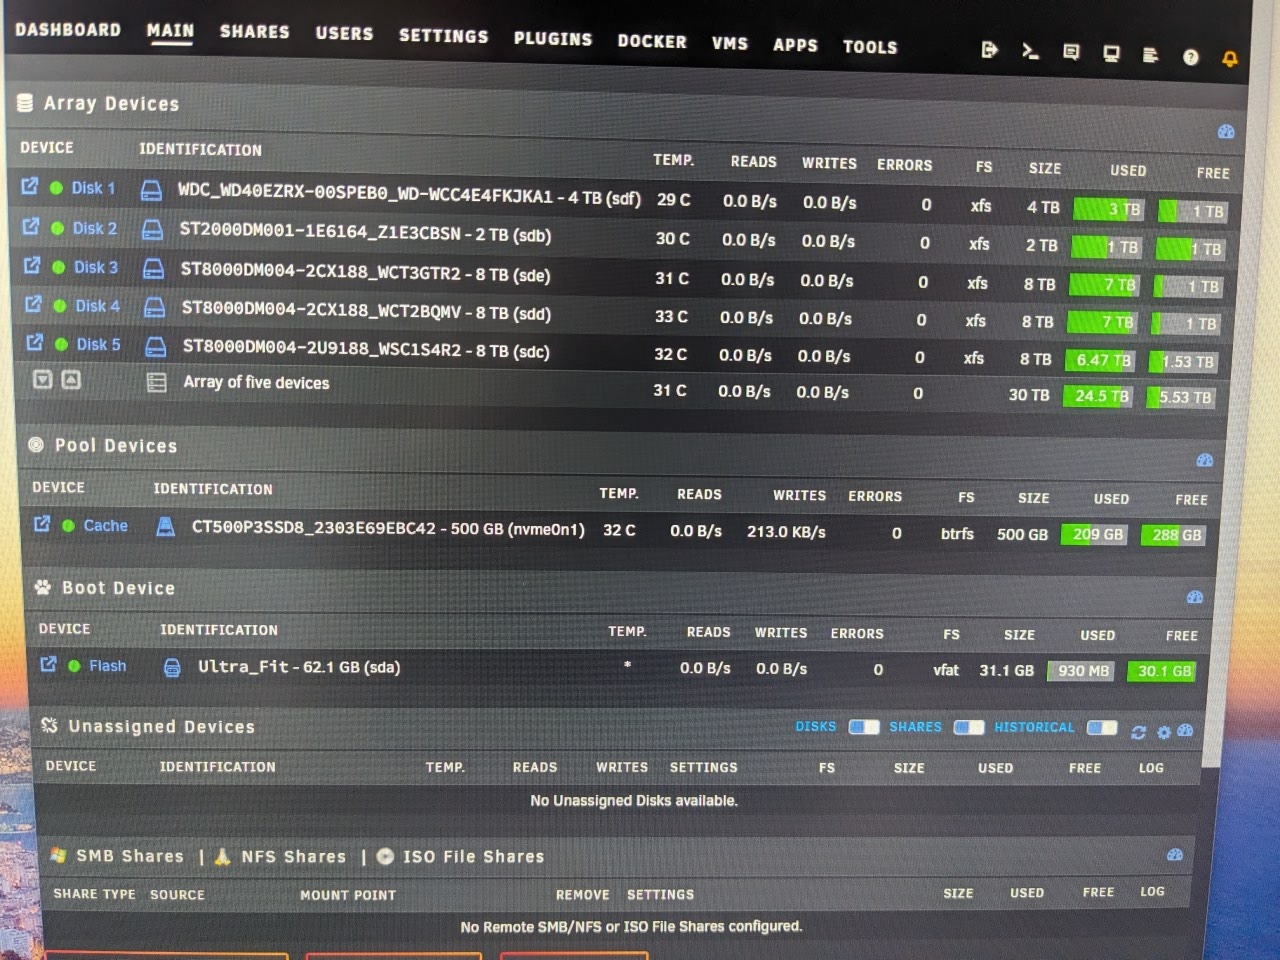Open the terminal icon in top bar
The image size is (1280, 960).
pos(1030,51)
